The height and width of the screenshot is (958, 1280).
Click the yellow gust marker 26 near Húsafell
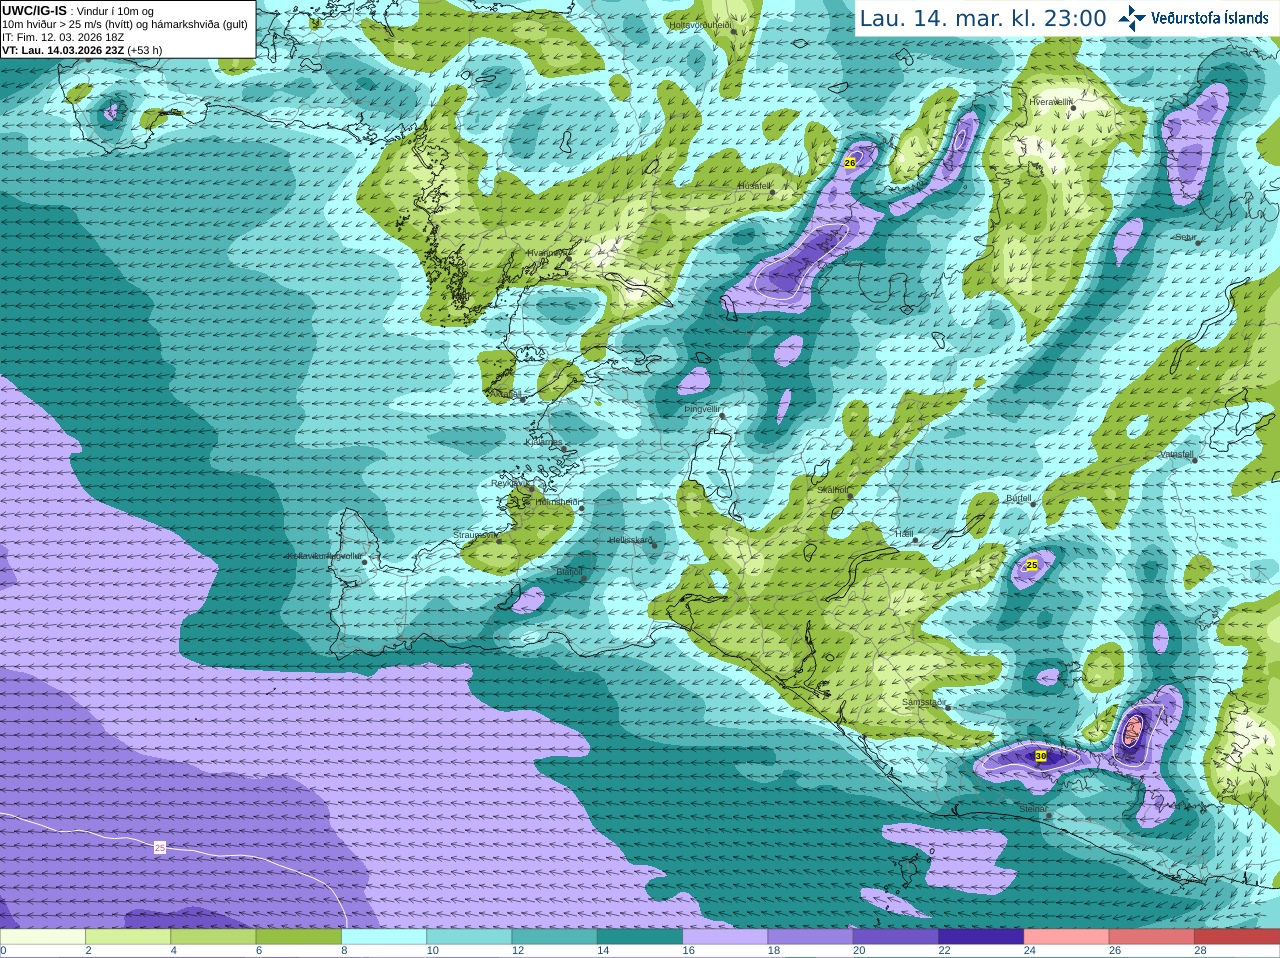850,162
